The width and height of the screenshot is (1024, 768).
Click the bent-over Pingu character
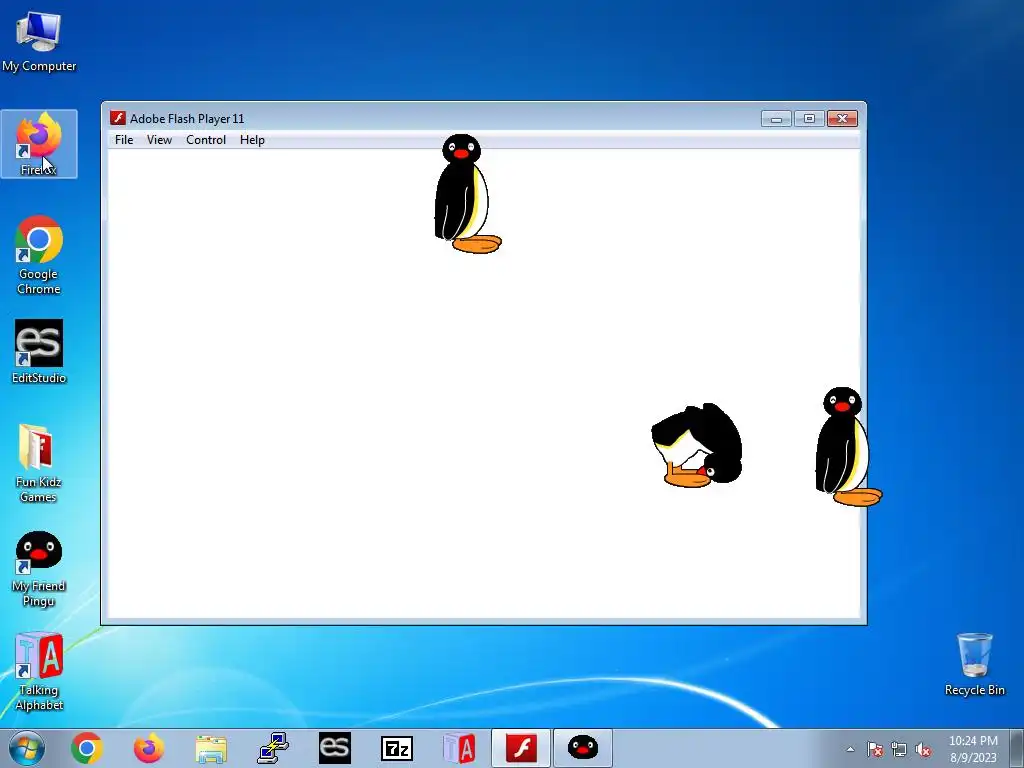pos(697,445)
